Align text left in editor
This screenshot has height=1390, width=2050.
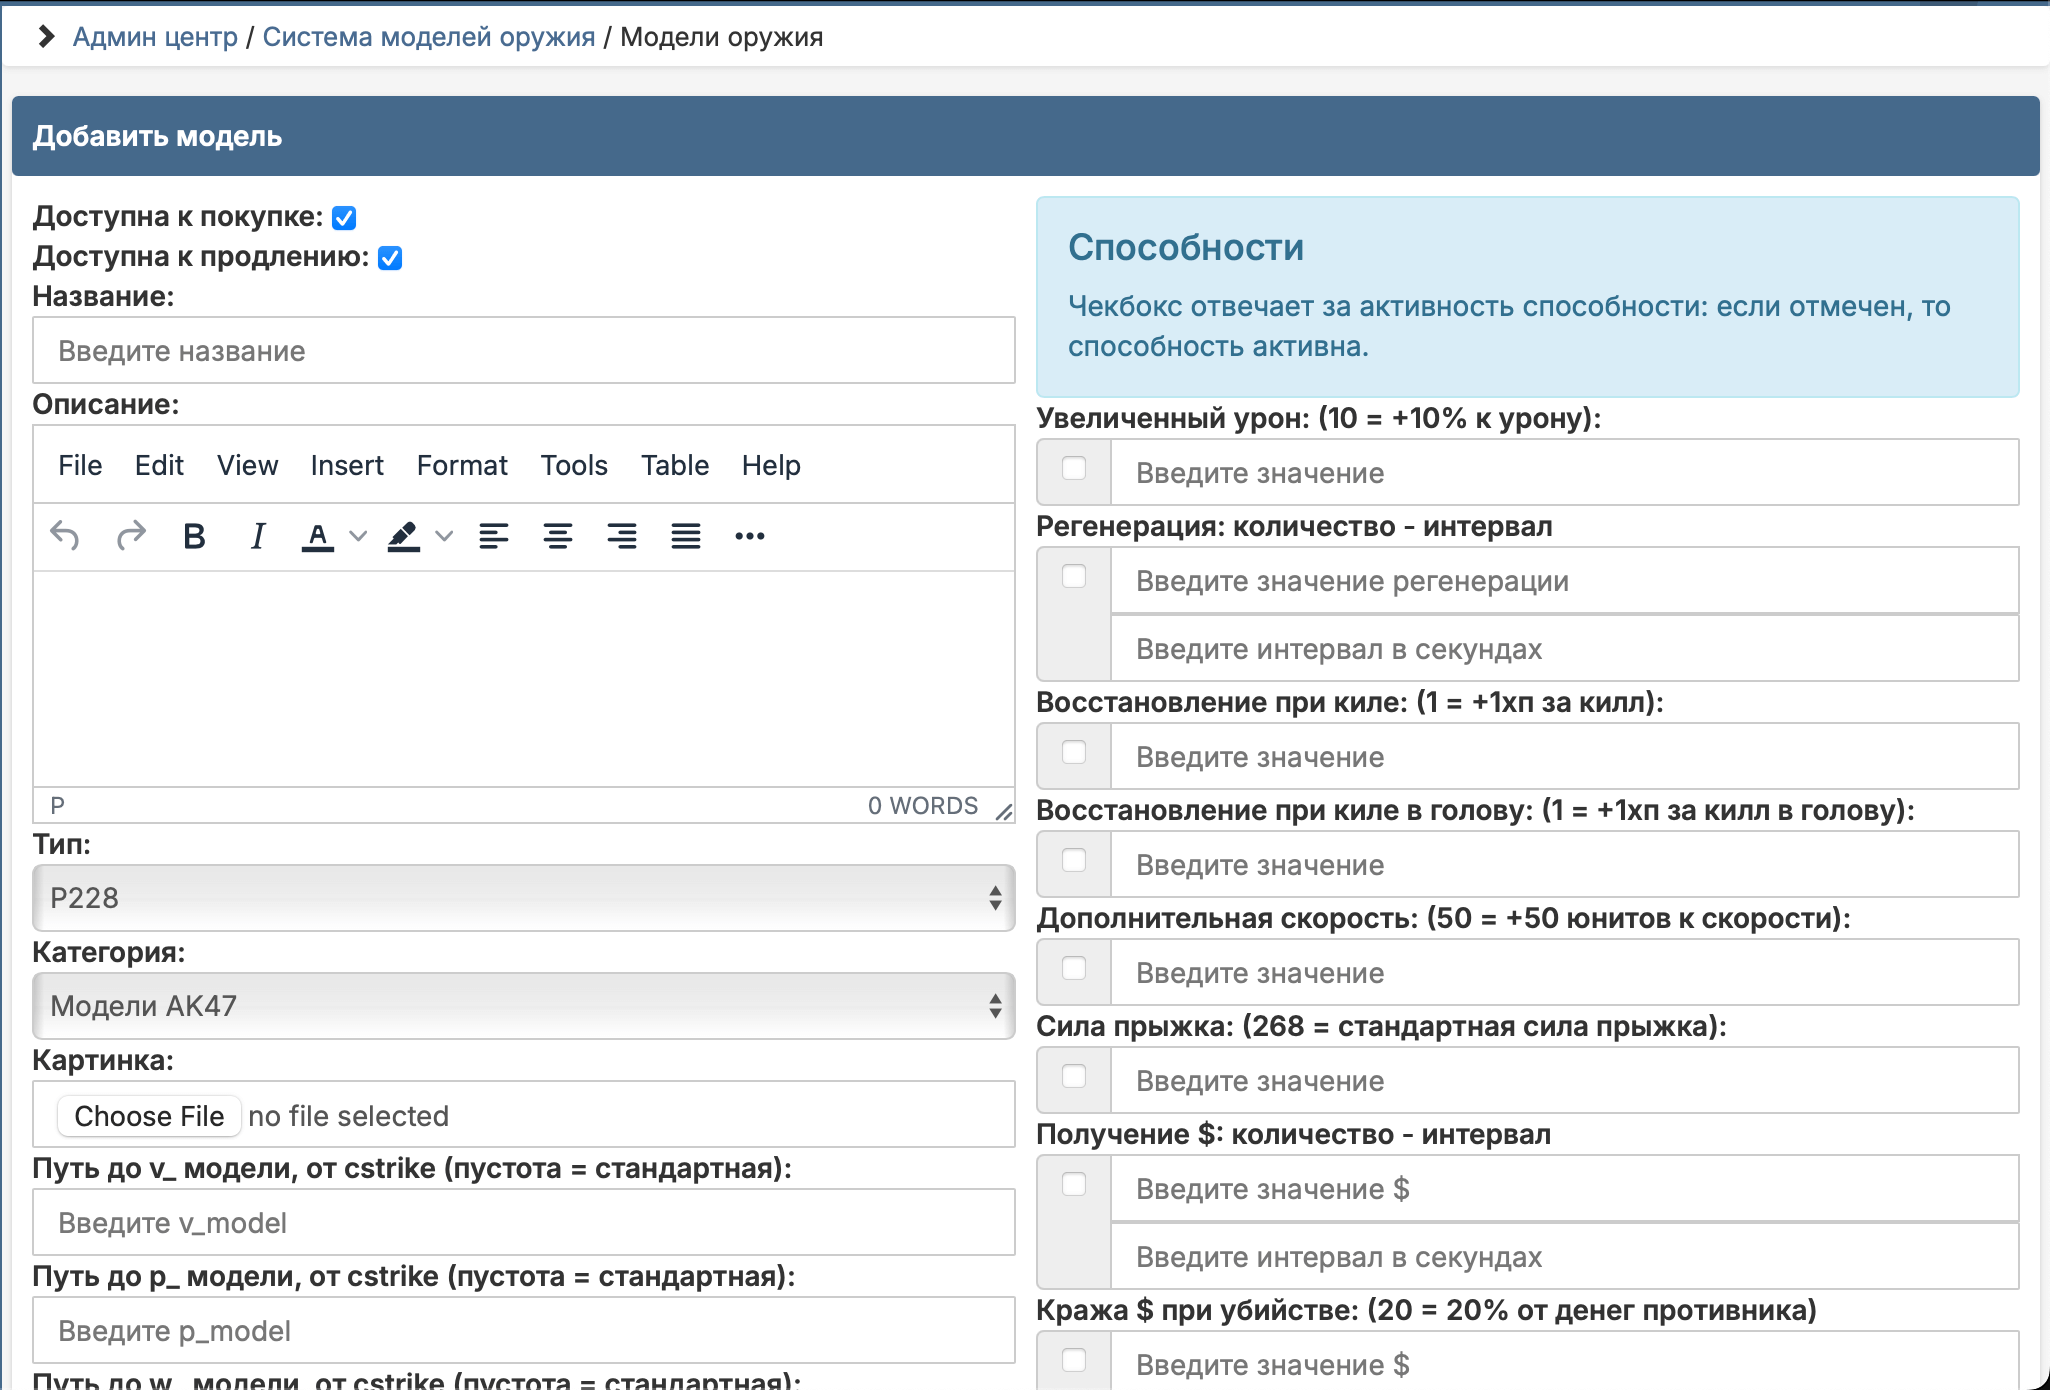click(494, 536)
